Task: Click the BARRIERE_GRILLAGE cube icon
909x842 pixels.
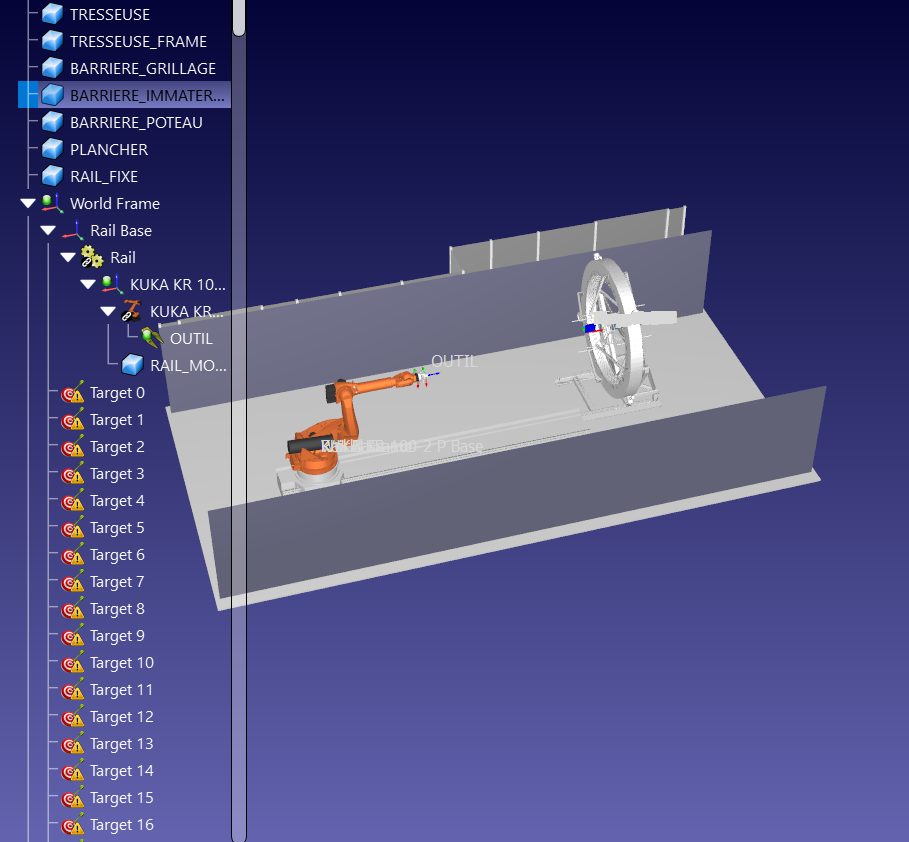Action: [x=52, y=69]
